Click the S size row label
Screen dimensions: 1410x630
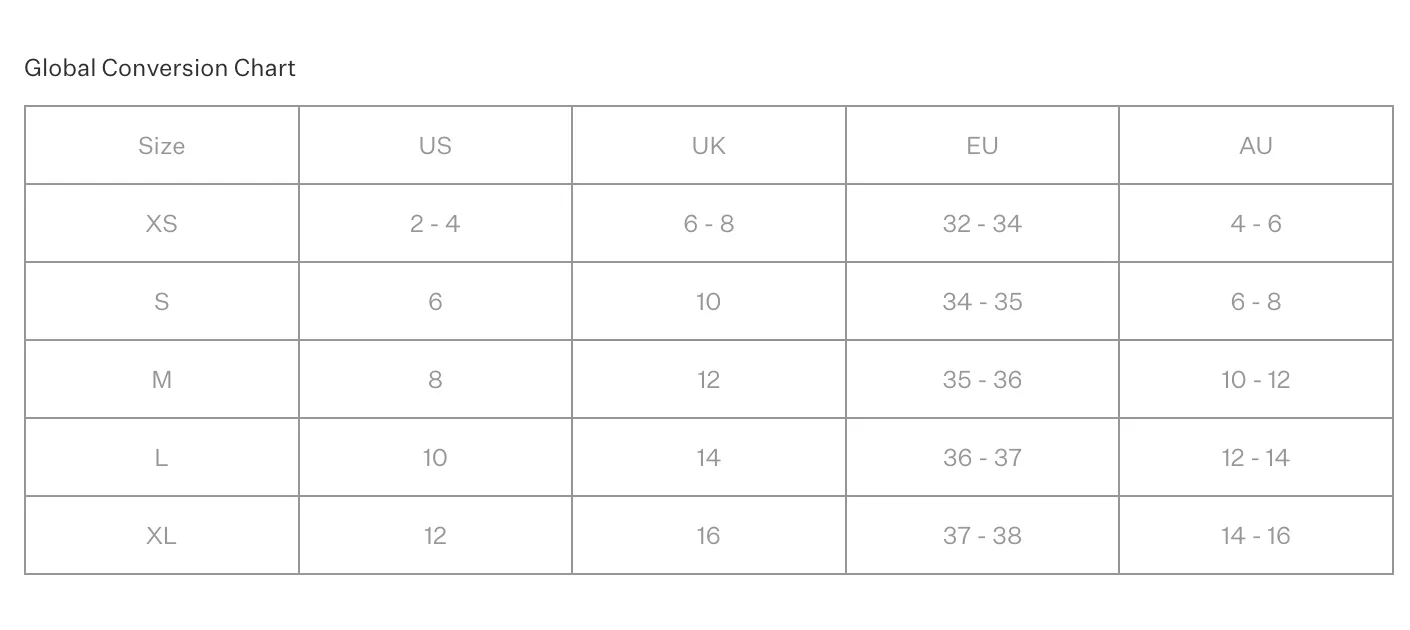pyautogui.click(x=162, y=302)
